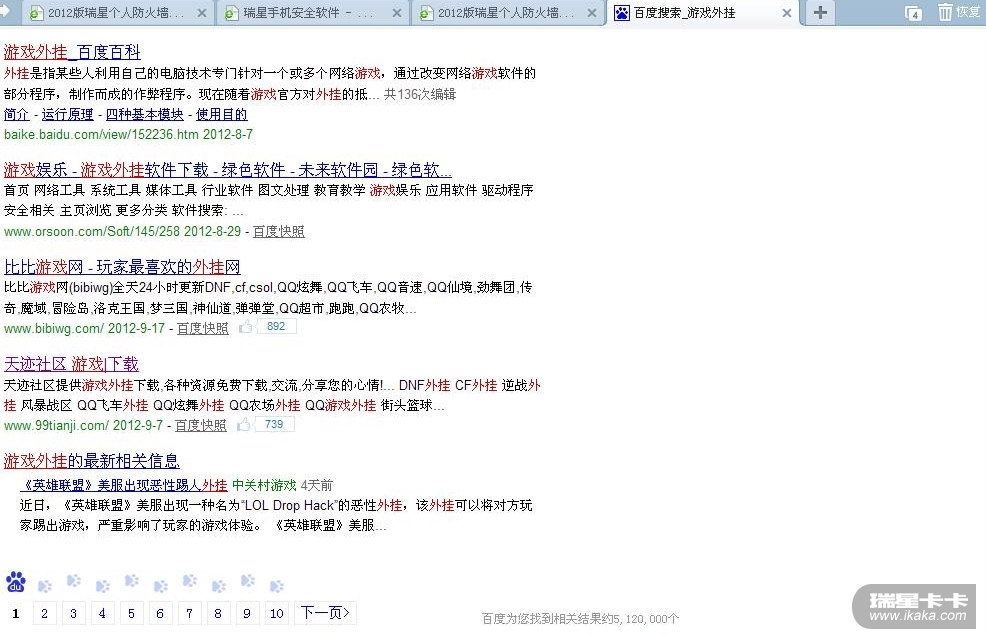The width and height of the screenshot is (986, 636).
Task: Open the 使用目的 sublink
Action: point(221,114)
